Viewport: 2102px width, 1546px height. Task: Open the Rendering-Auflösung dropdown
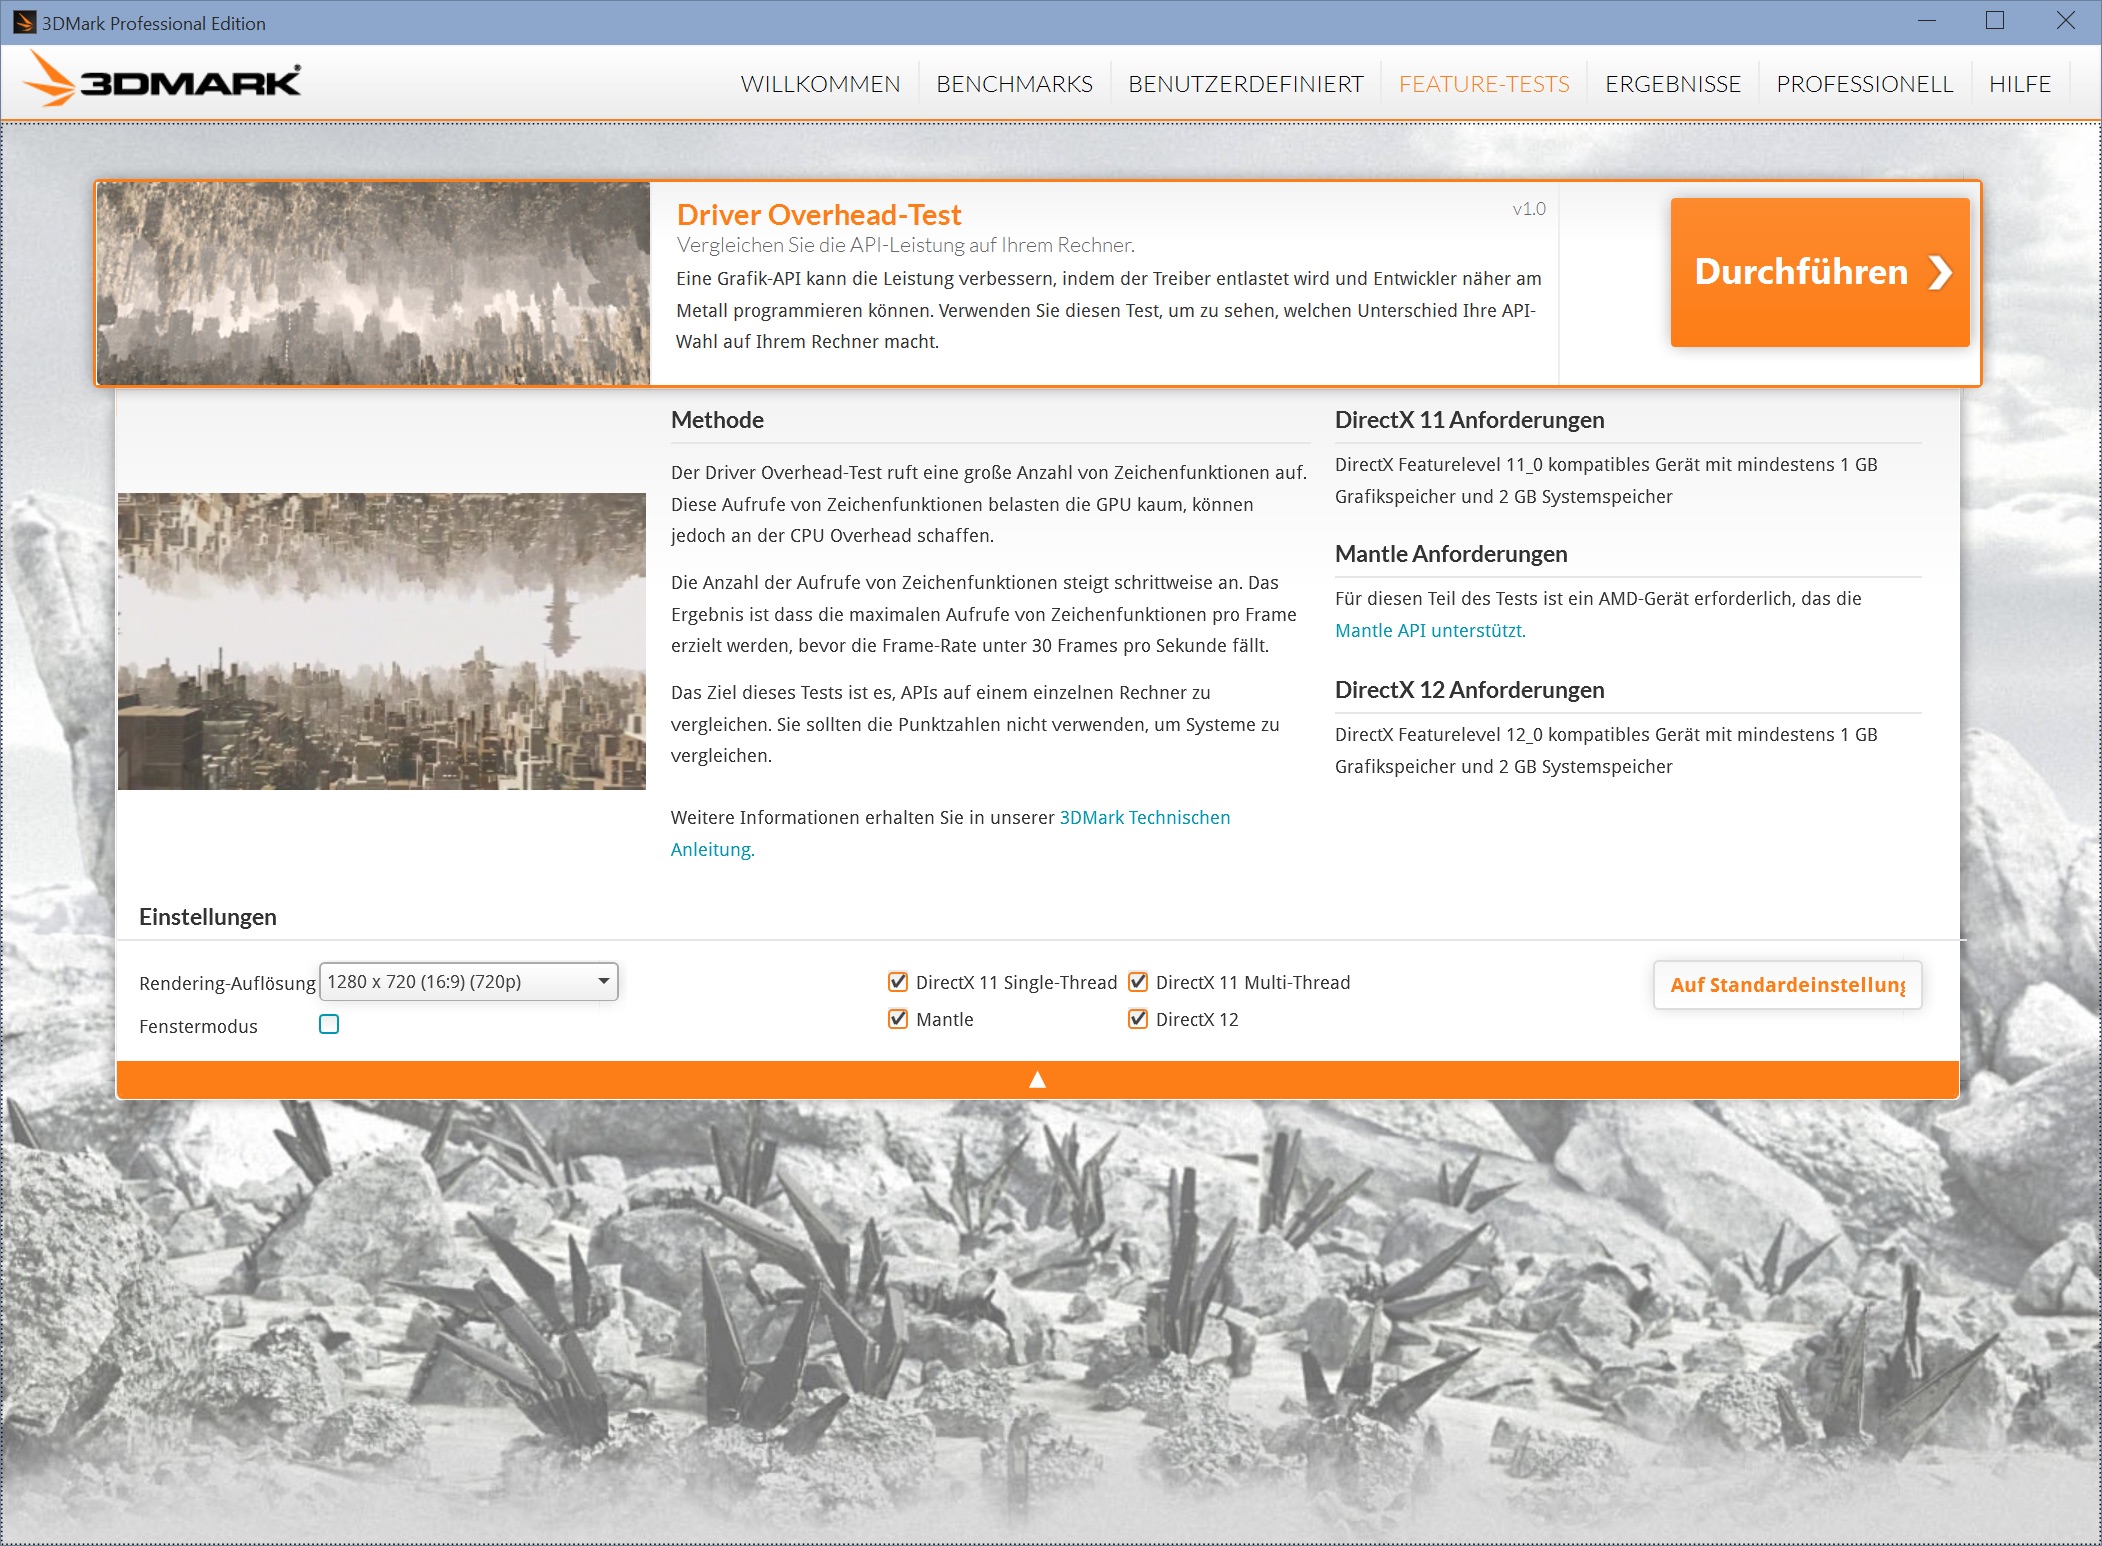pos(469,982)
